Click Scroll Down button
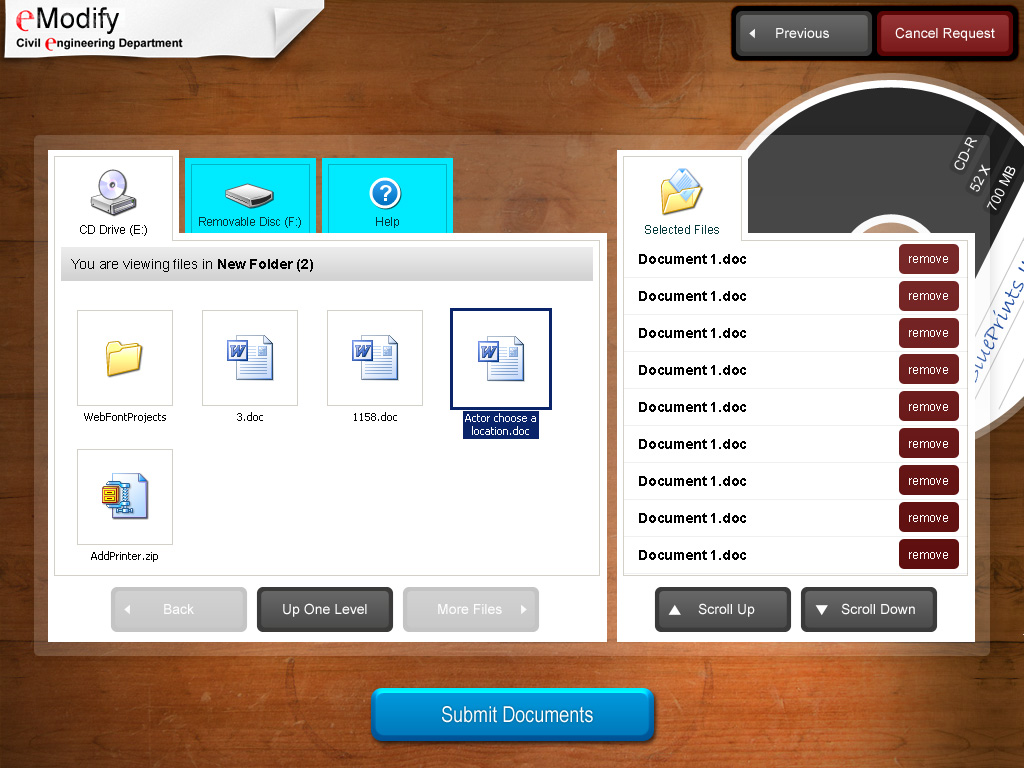 [x=869, y=609]
